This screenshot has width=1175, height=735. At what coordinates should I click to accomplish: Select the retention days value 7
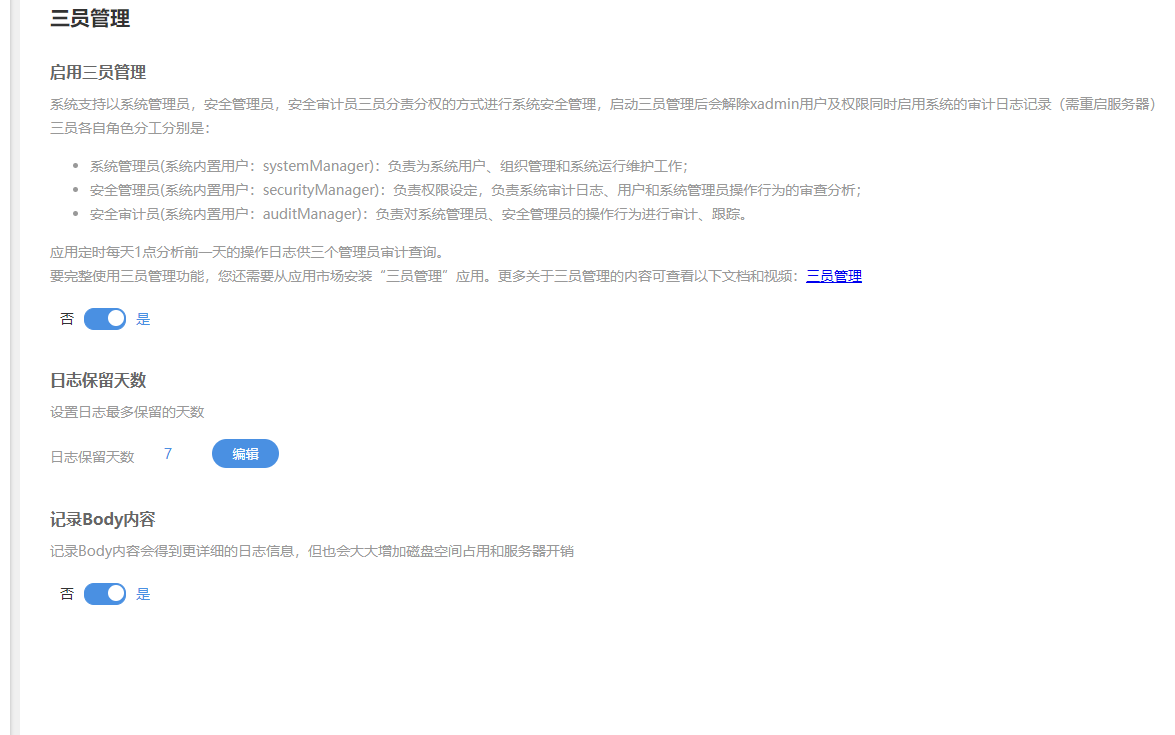(x=167, y=453)
